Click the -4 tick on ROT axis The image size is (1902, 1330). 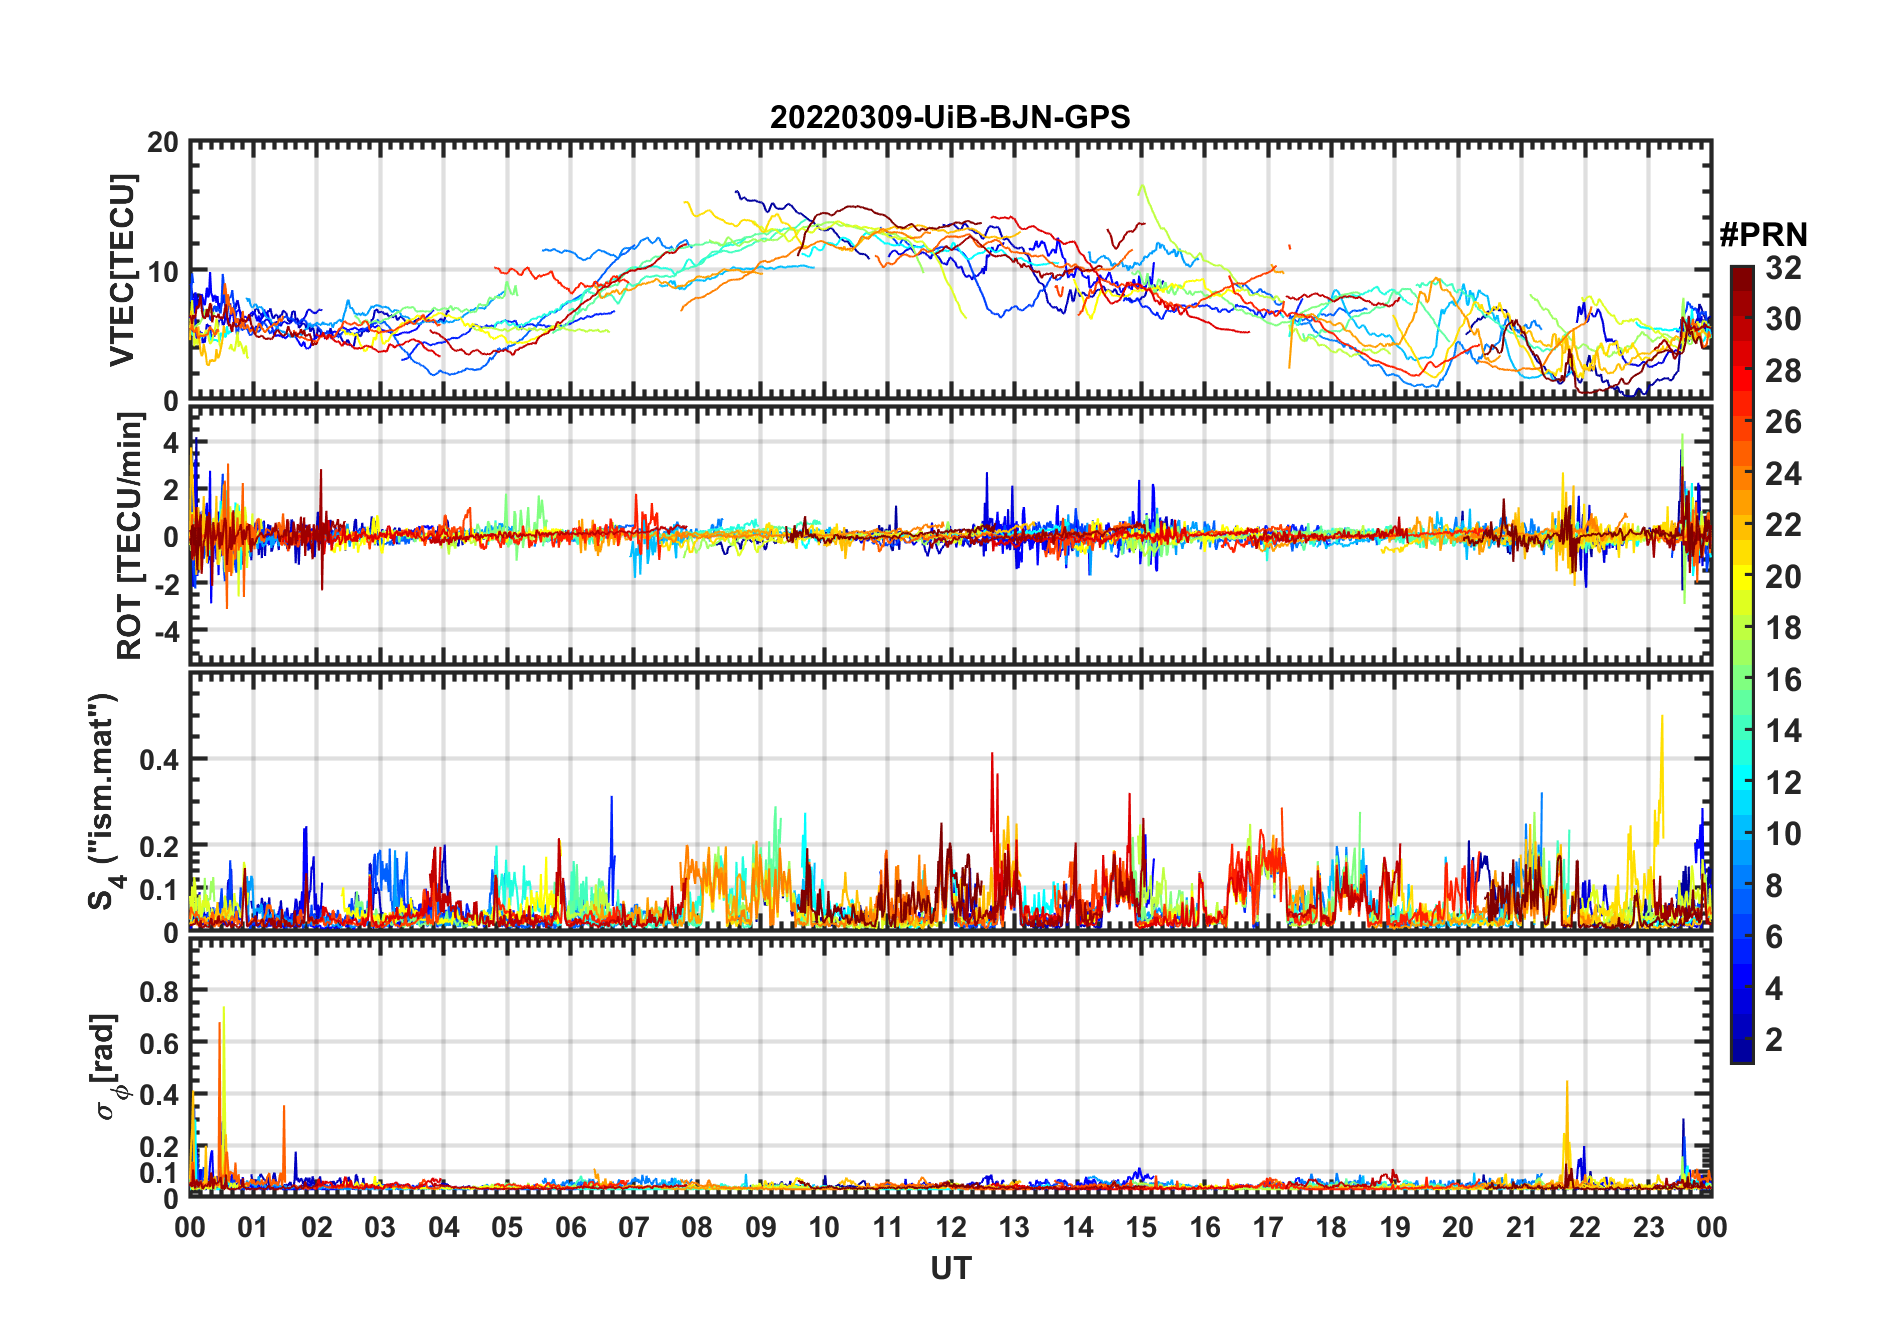point(165,631)
